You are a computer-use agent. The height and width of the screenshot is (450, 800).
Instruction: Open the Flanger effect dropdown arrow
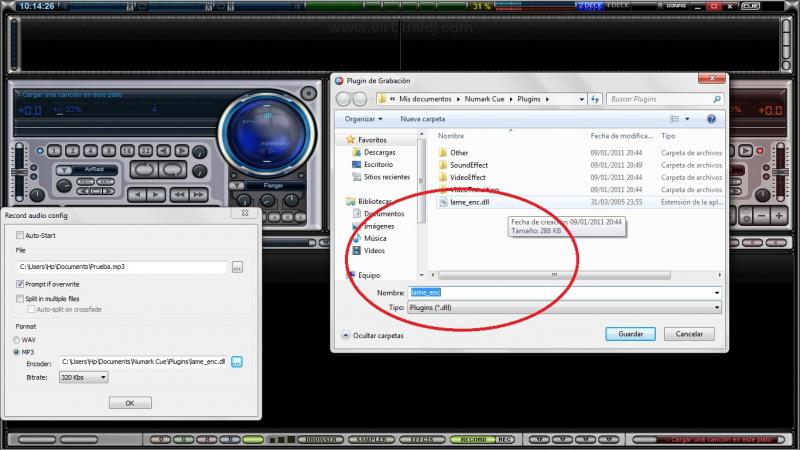coord(236,186)
